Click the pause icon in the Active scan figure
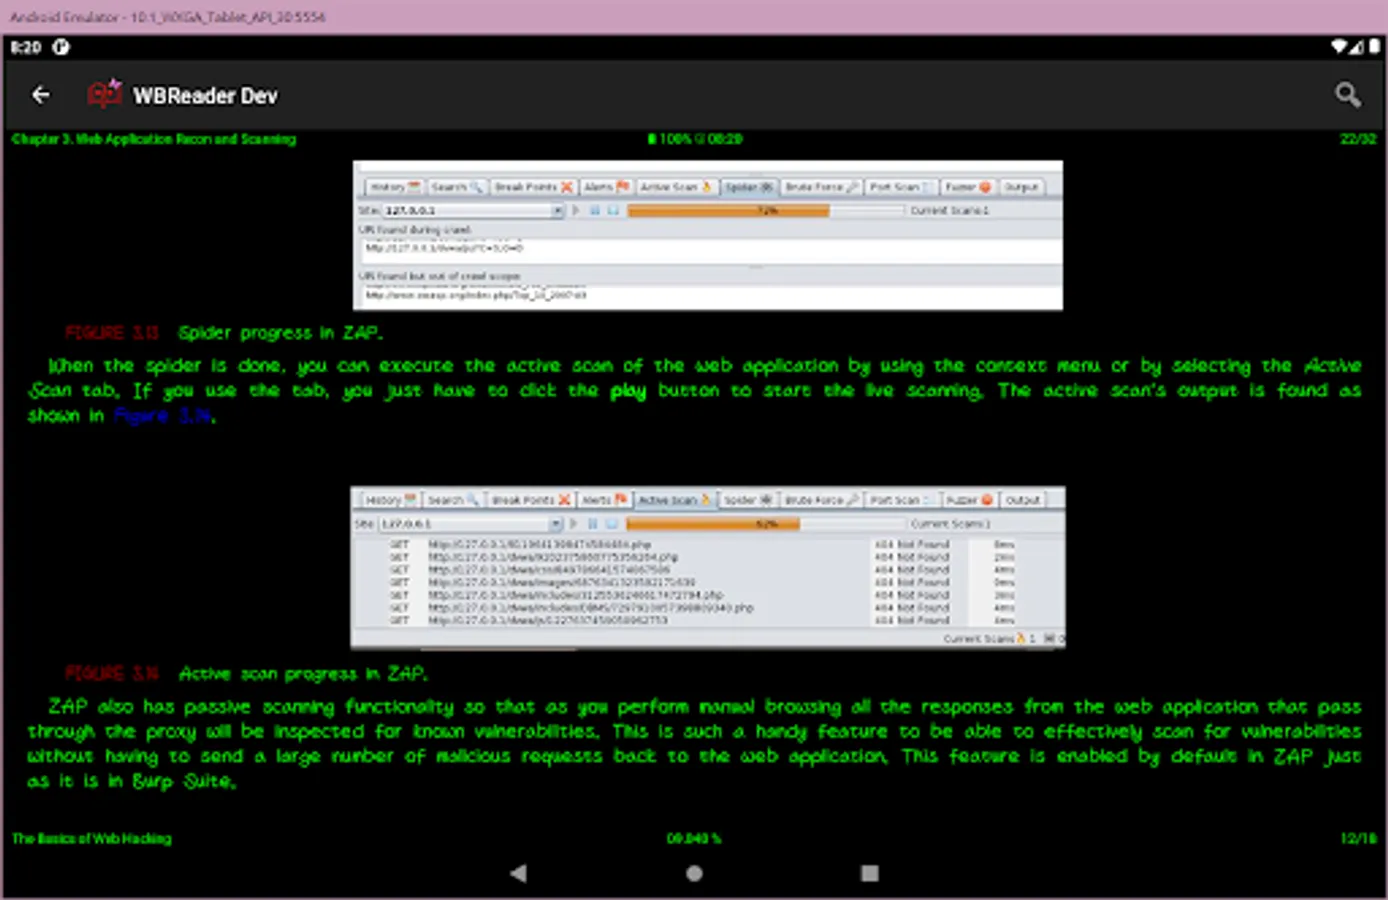Image resolution: width=1388 pixels, height=900 pixels. [593, 524]
